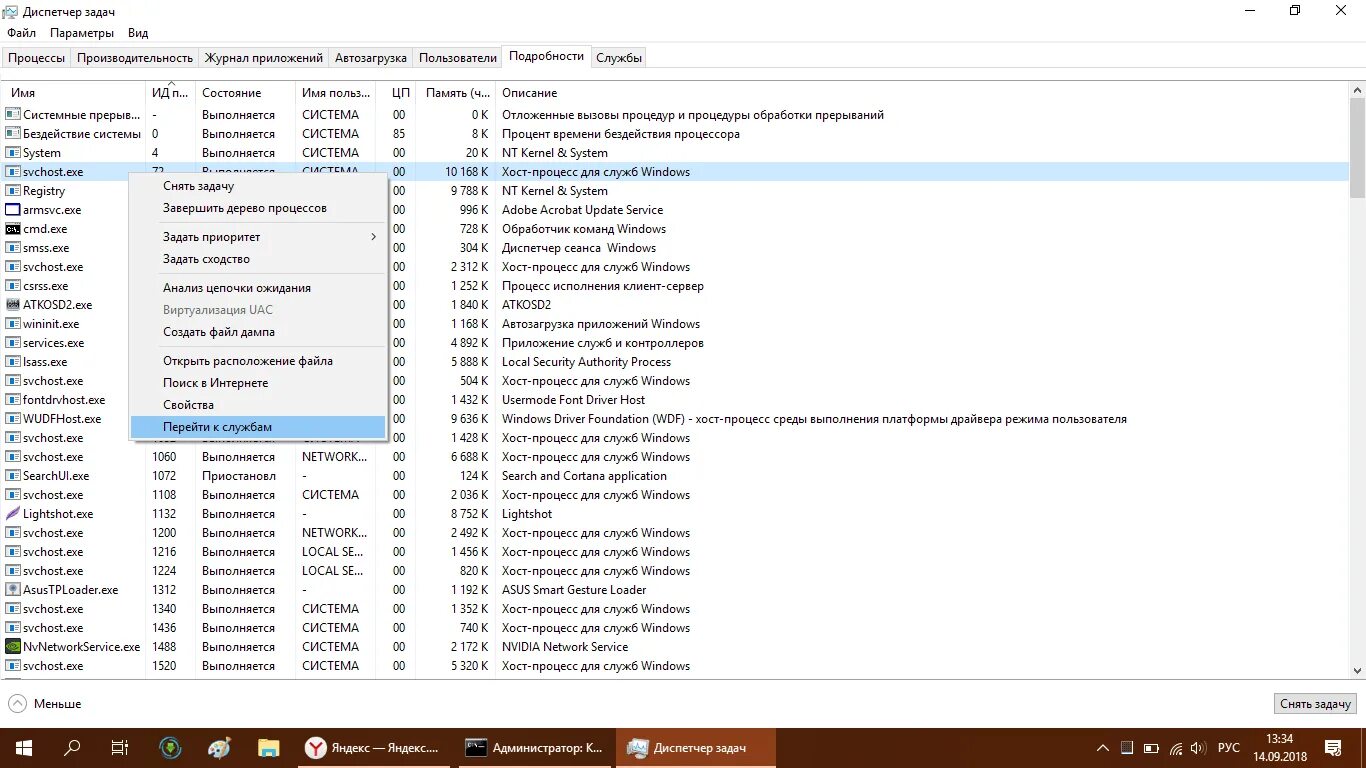Select the services.exe row
The height and width of the screenshot is (768, 1366).
click(675, 343)
